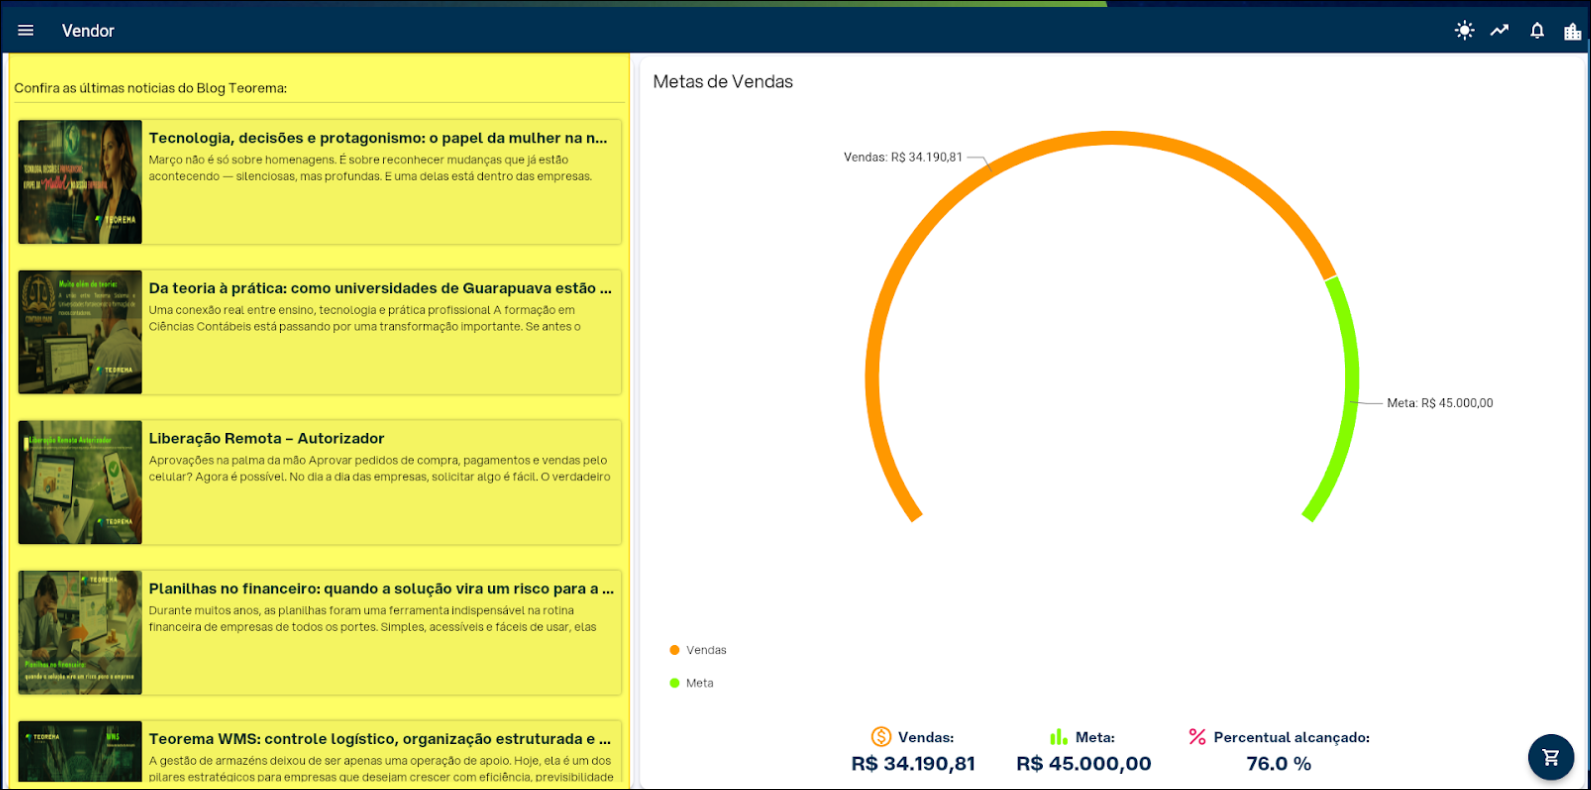Click the green bar chart Meta icon
The image size is (1591, 790).
1058,737
